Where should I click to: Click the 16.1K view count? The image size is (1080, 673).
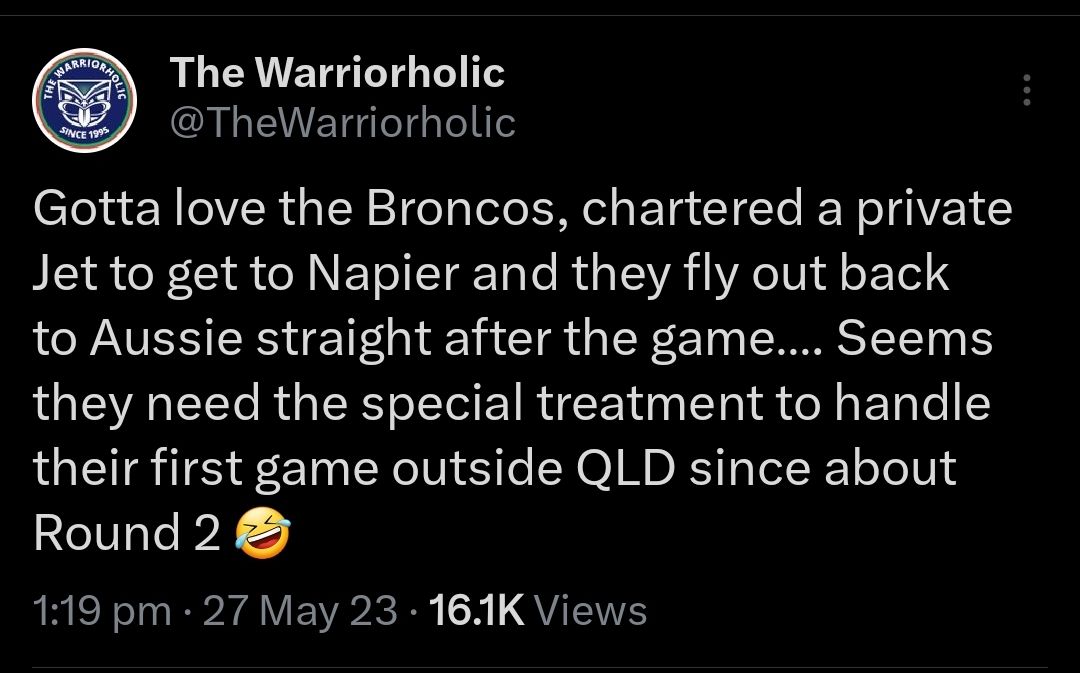coord(477,610)
